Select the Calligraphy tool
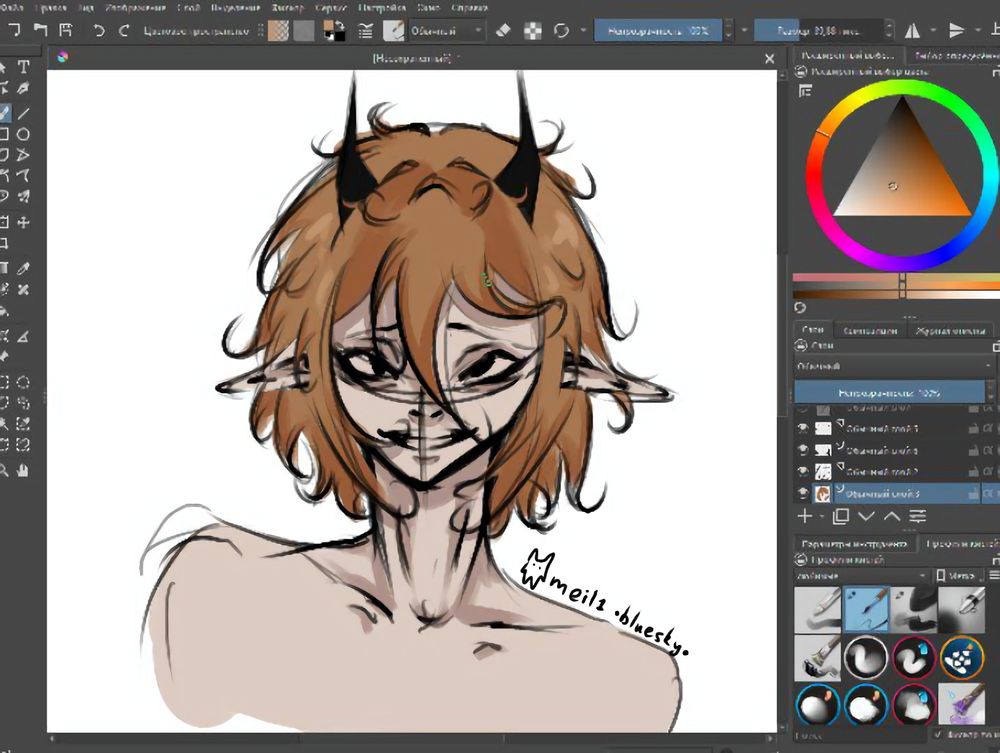 coord(23,87)
